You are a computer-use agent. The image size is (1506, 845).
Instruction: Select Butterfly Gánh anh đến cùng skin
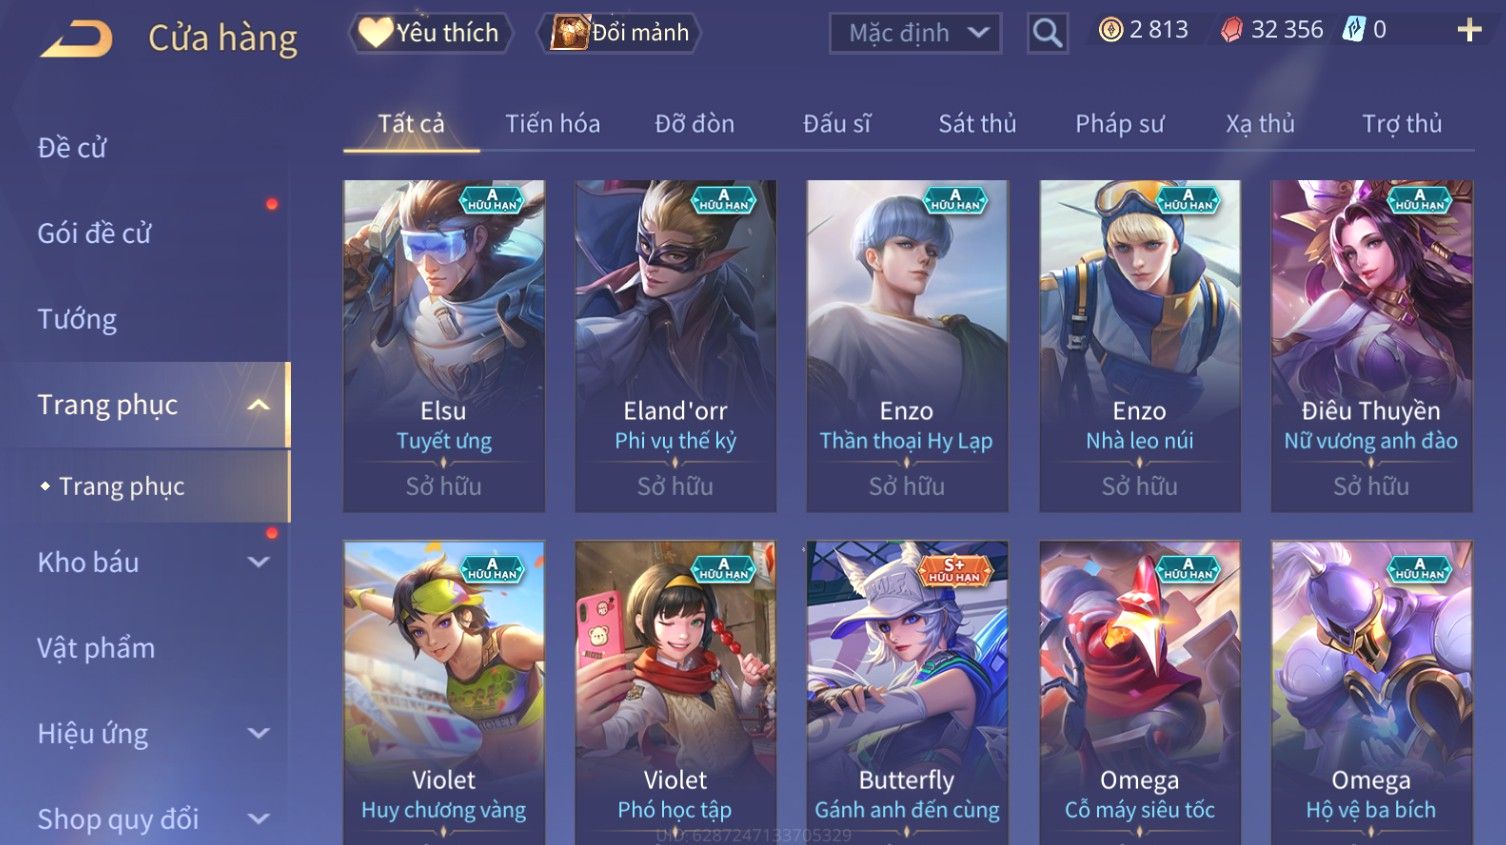click(x=907, y=692)
